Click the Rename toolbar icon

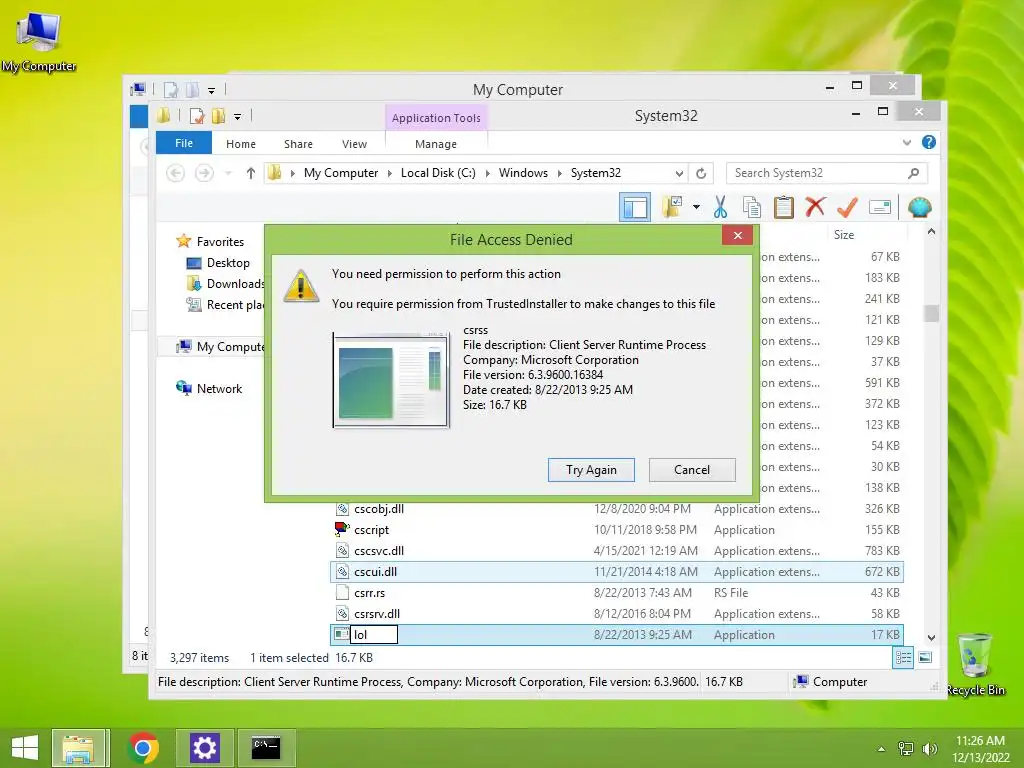point(880,208)
